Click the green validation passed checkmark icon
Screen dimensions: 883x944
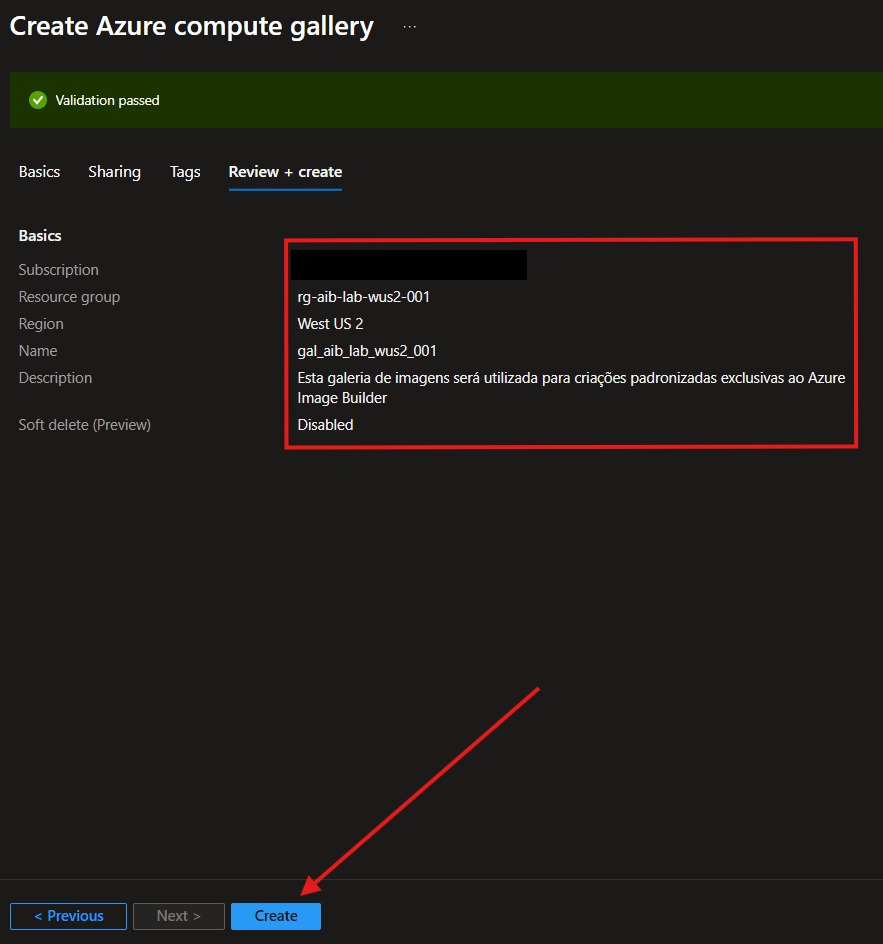(x=38, y=100)
